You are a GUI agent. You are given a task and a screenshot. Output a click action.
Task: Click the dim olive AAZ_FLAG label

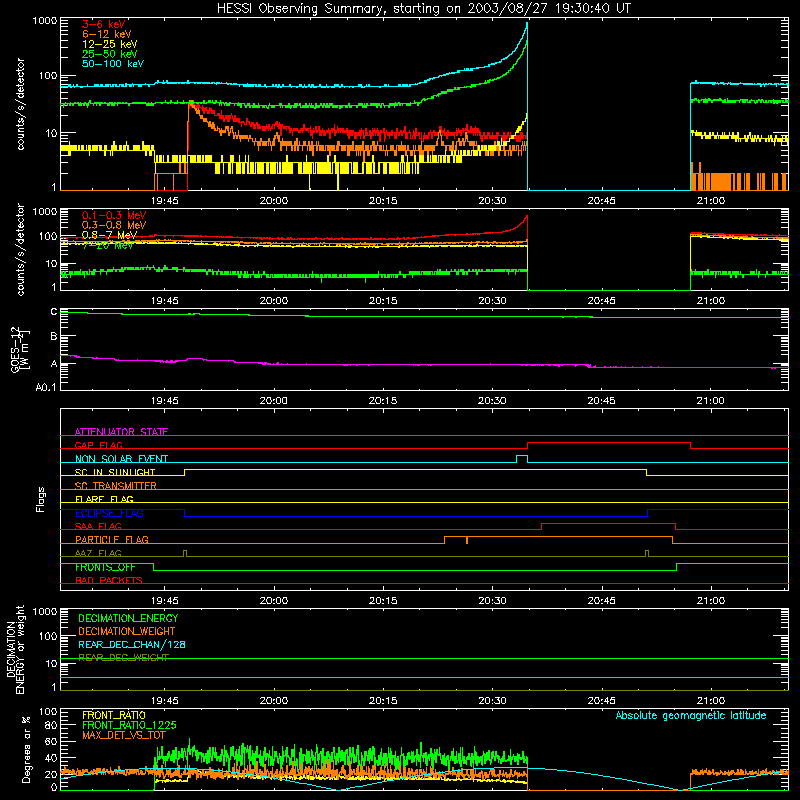[x=98, y=554]
